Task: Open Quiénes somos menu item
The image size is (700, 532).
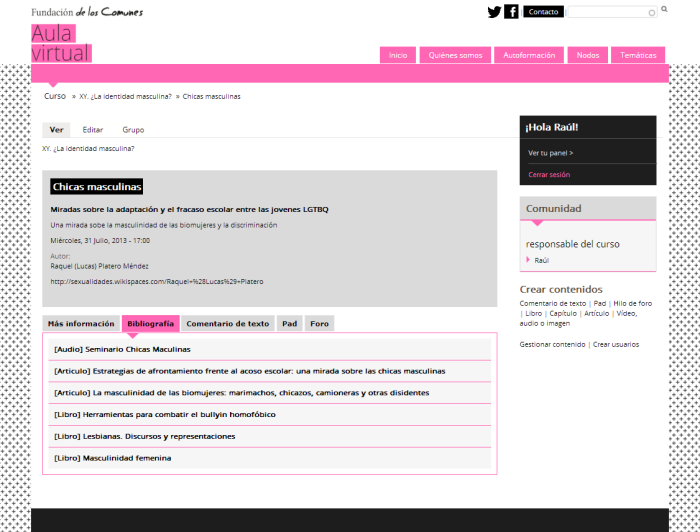Action: [455, 55]
